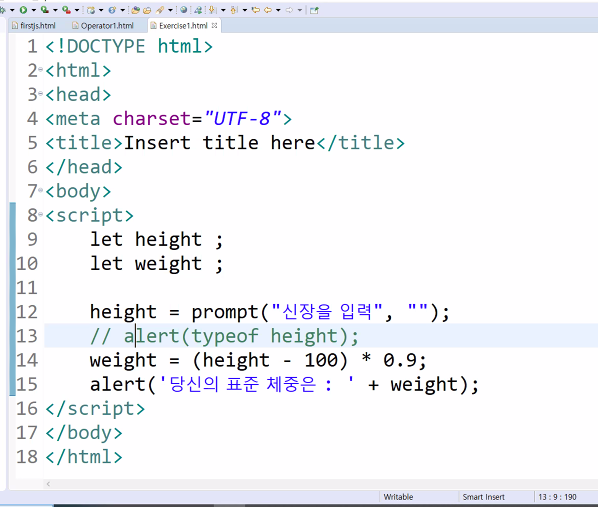The height and width of the screenshot is (507, 598).
Task: Click the Writable status bar entry
Action: point(398,497)
